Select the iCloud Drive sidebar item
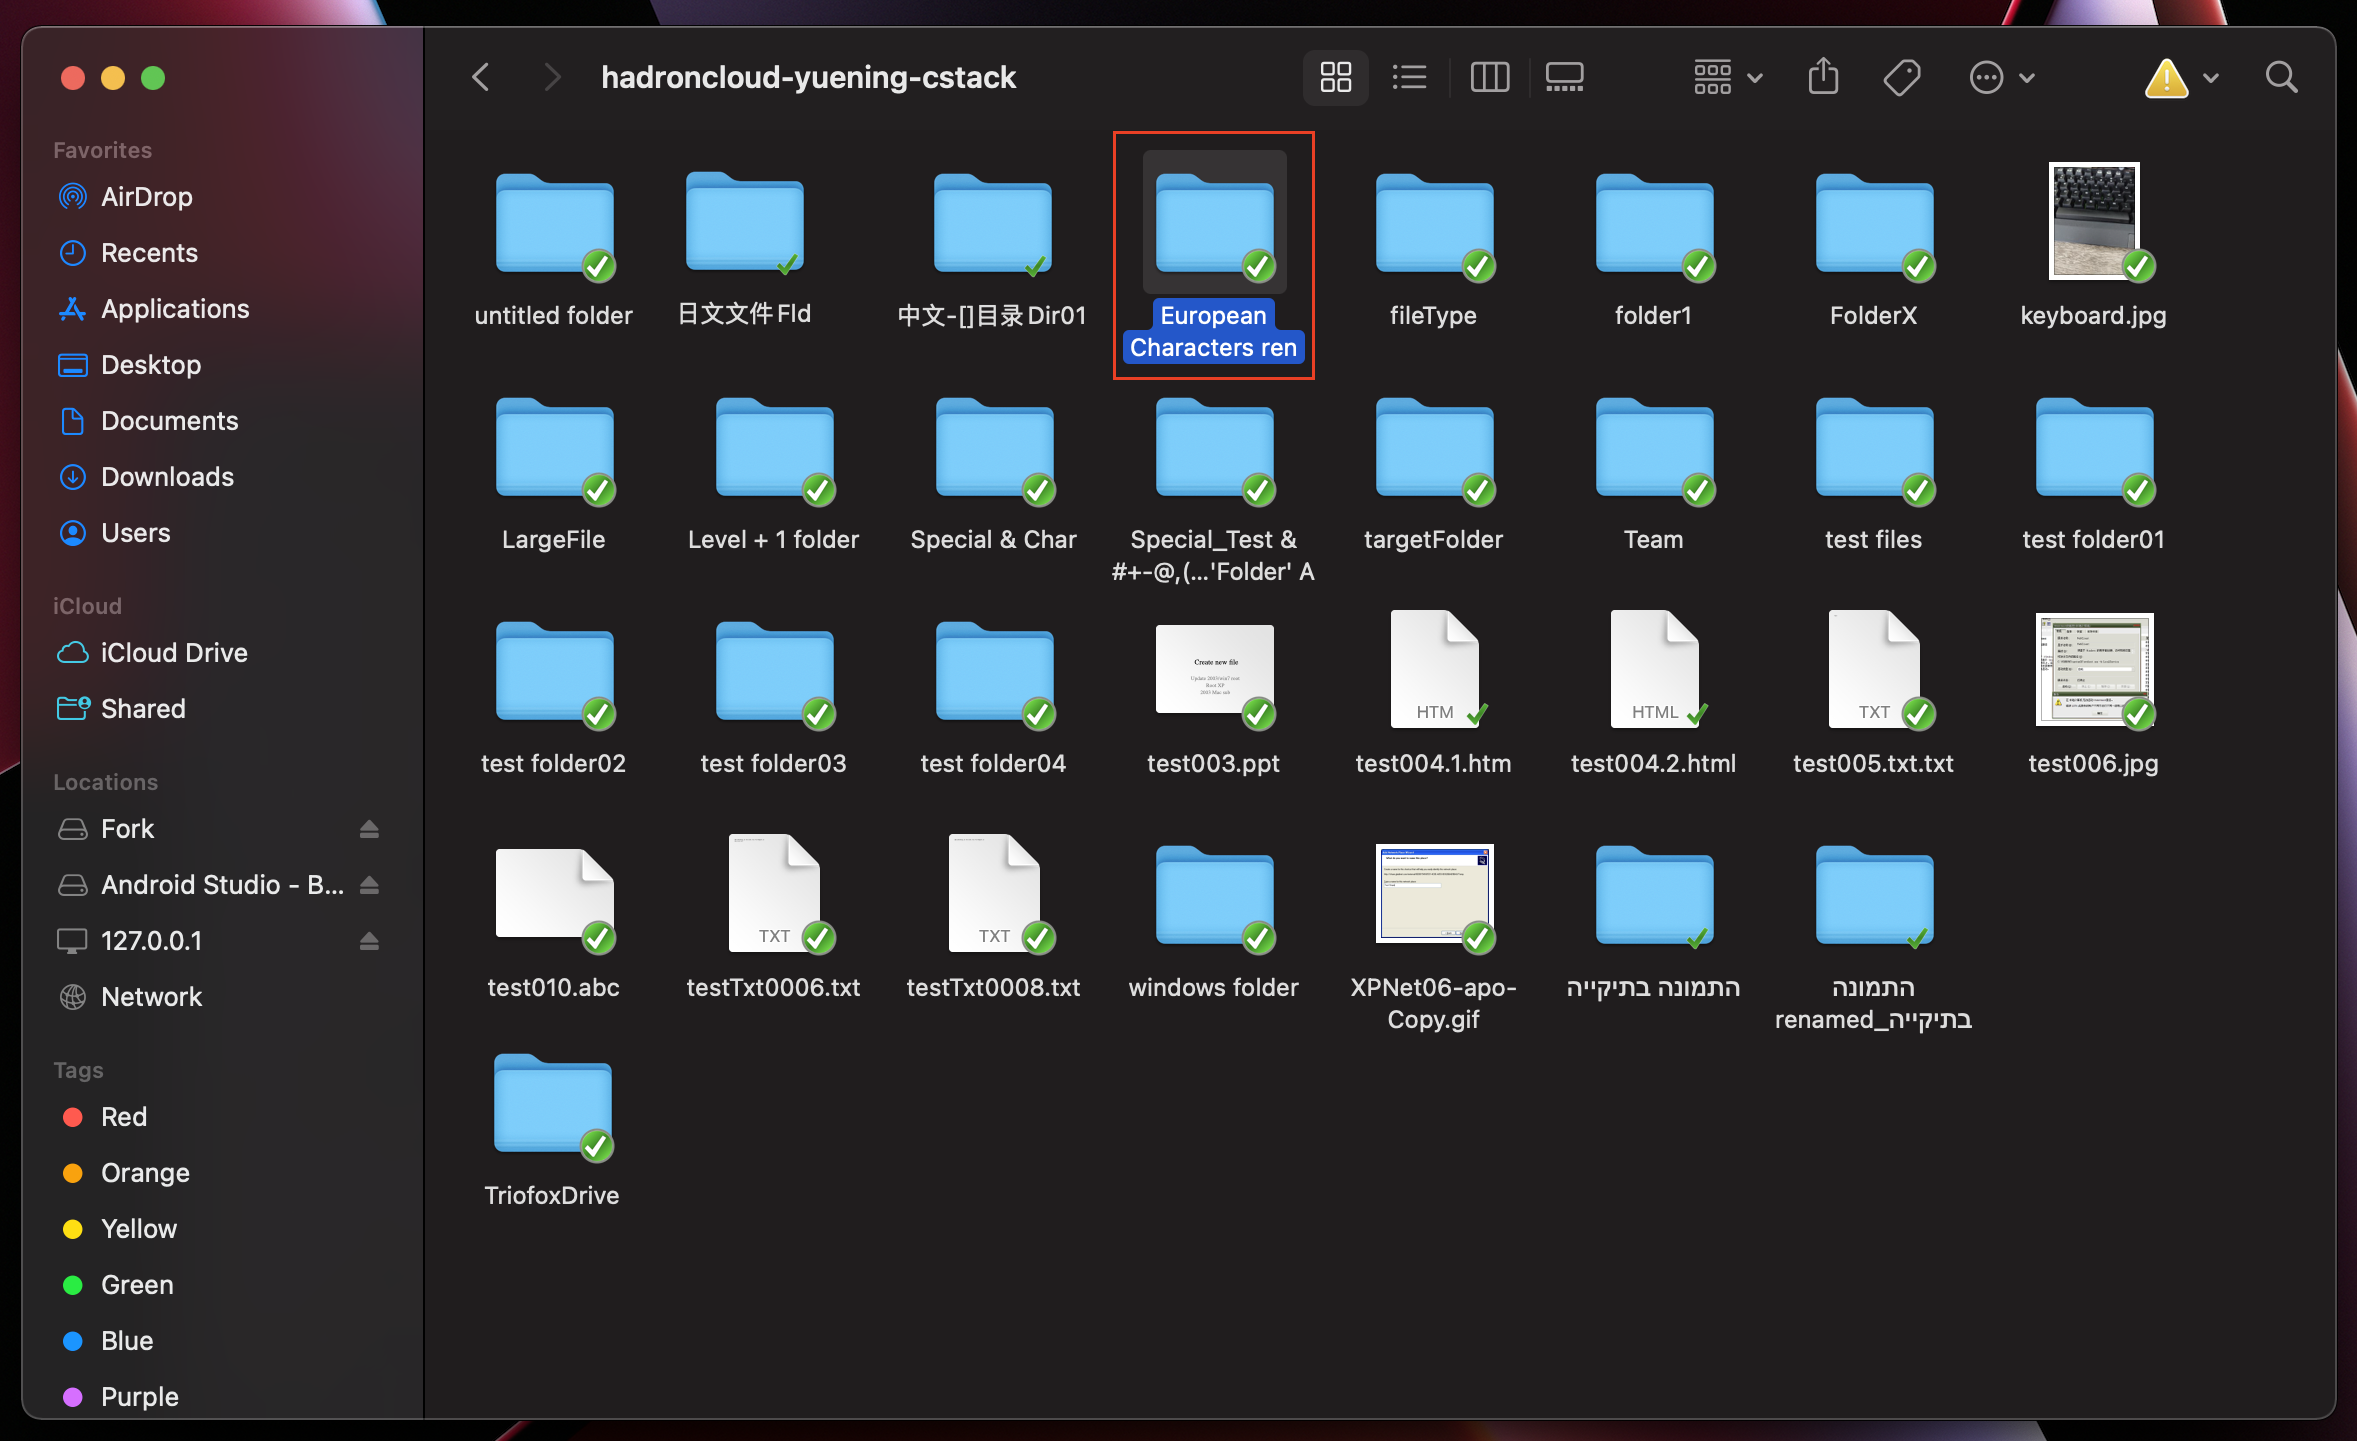Screen dimensions: 2357x1441 pos(173,653)
